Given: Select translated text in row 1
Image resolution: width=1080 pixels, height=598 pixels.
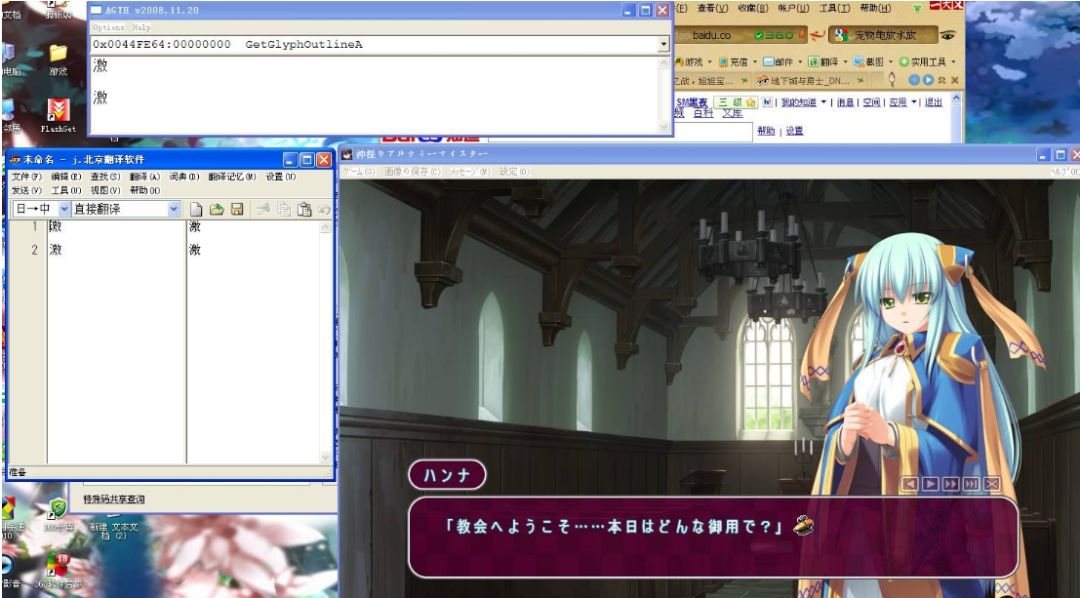Looking at the screenshot, I should [x=195, y=227].
